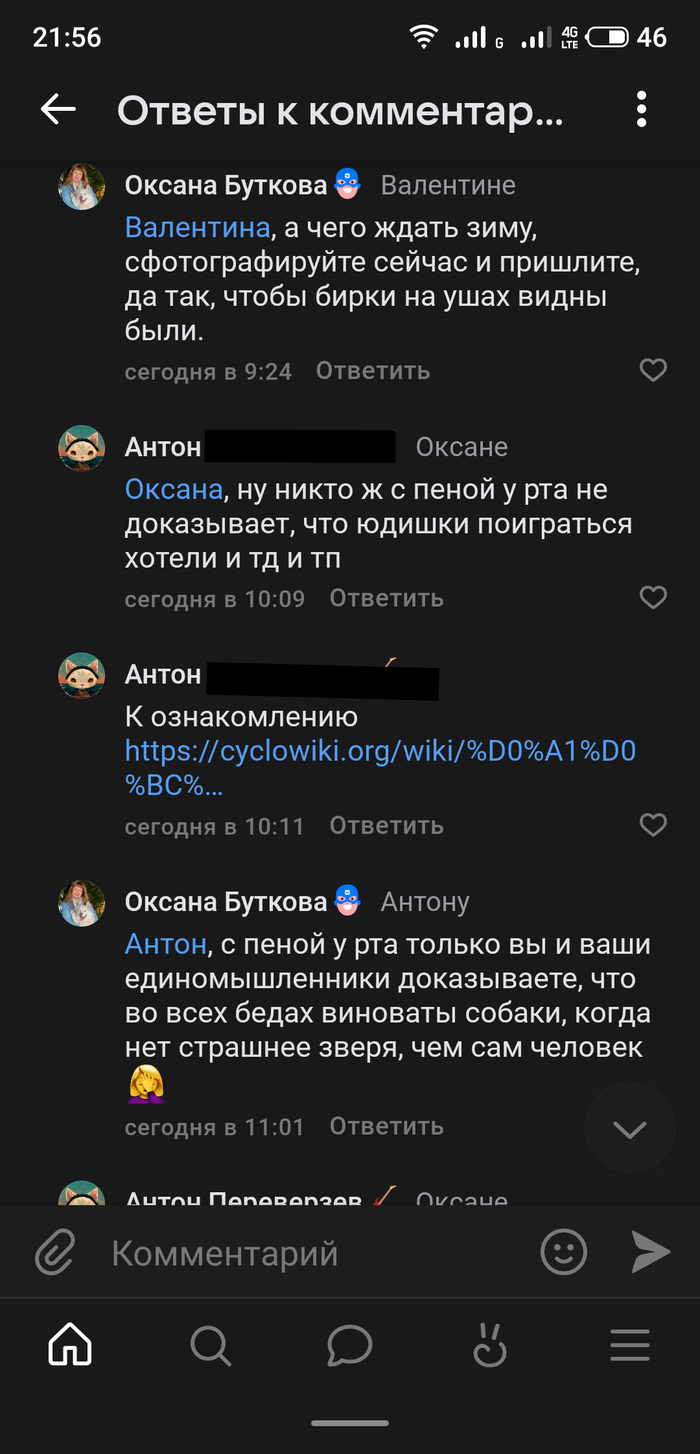Reply to the 9:24 comment
This screenshot has width=700, height=1454.
373,371
